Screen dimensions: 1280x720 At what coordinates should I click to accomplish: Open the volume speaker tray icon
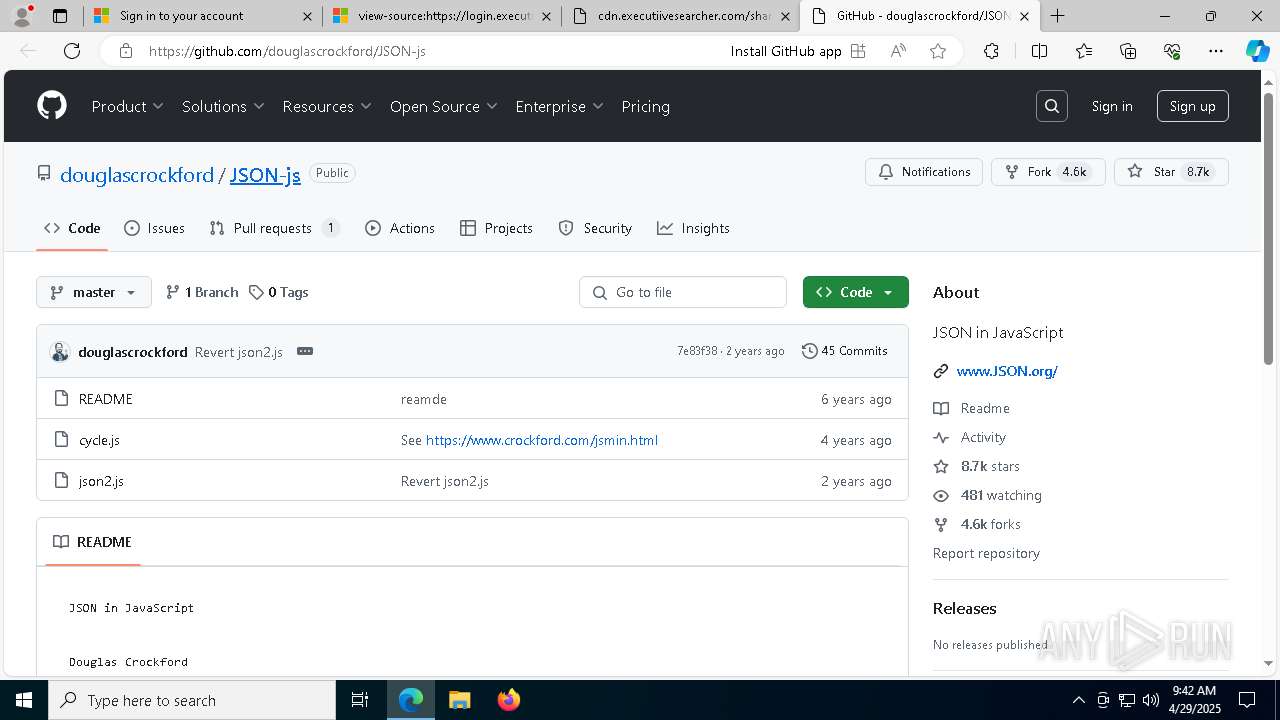click(x=1151, y=700)
